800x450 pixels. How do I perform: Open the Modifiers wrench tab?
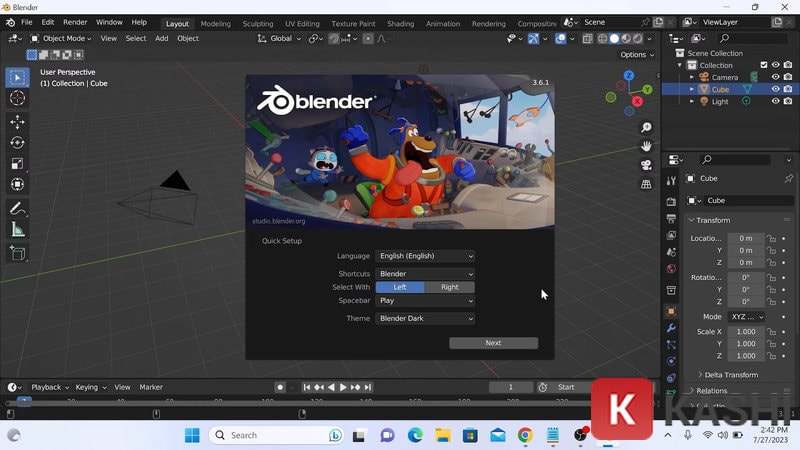point(671,328)
